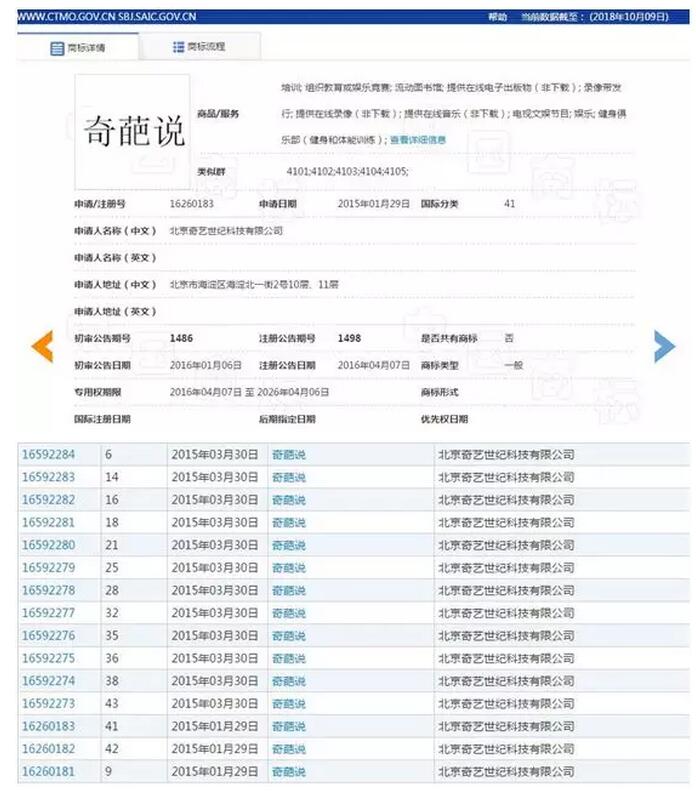Open registration number 16592280
Viewport: 696px width, 802px height.
49,545
